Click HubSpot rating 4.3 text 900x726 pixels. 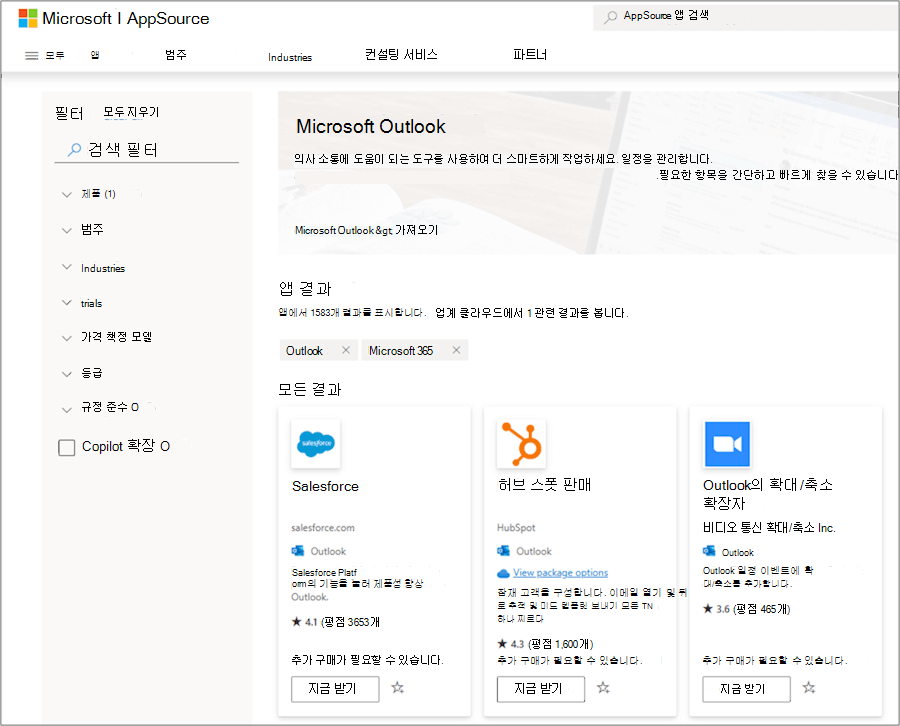(x=545, y=644)
